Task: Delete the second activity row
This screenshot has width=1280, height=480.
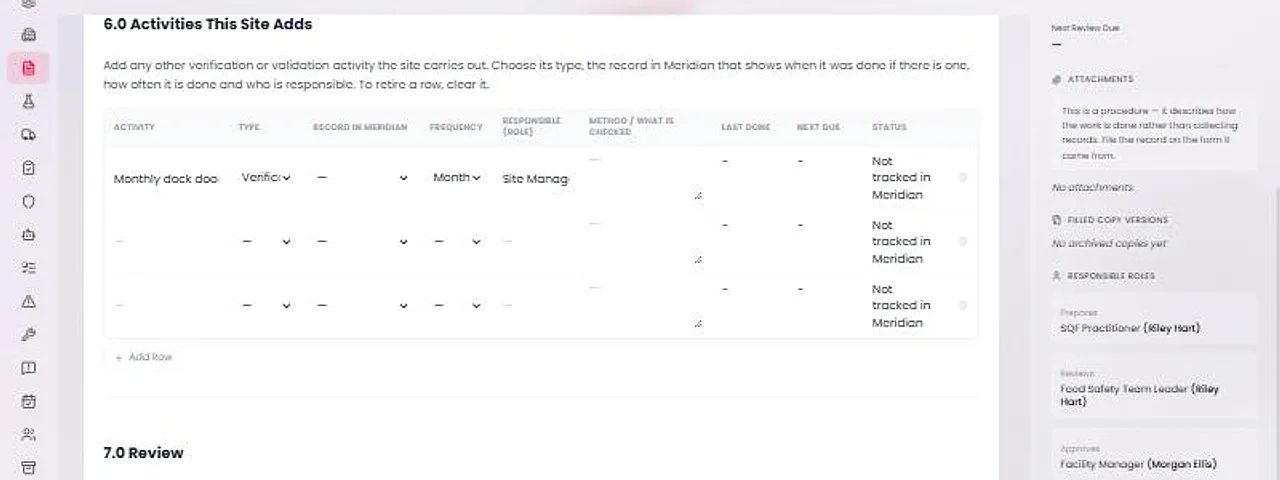Action: coord(963,241)
